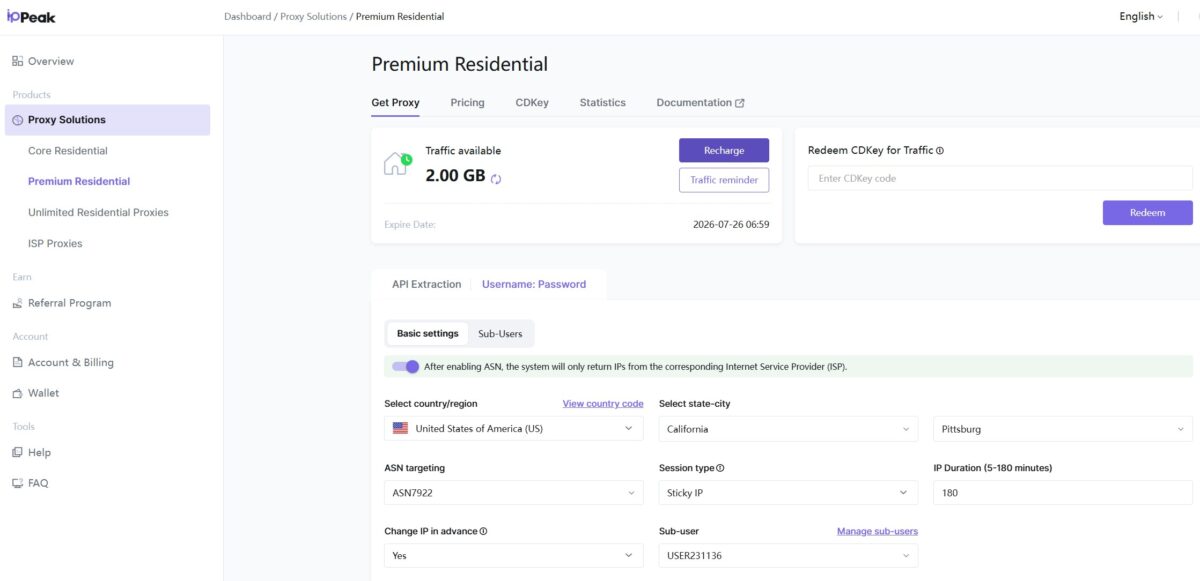Viewport: 1200px width, 581px height.
Task: Click the expire date 2026-07-26 06:59
Action: point(731,225)
